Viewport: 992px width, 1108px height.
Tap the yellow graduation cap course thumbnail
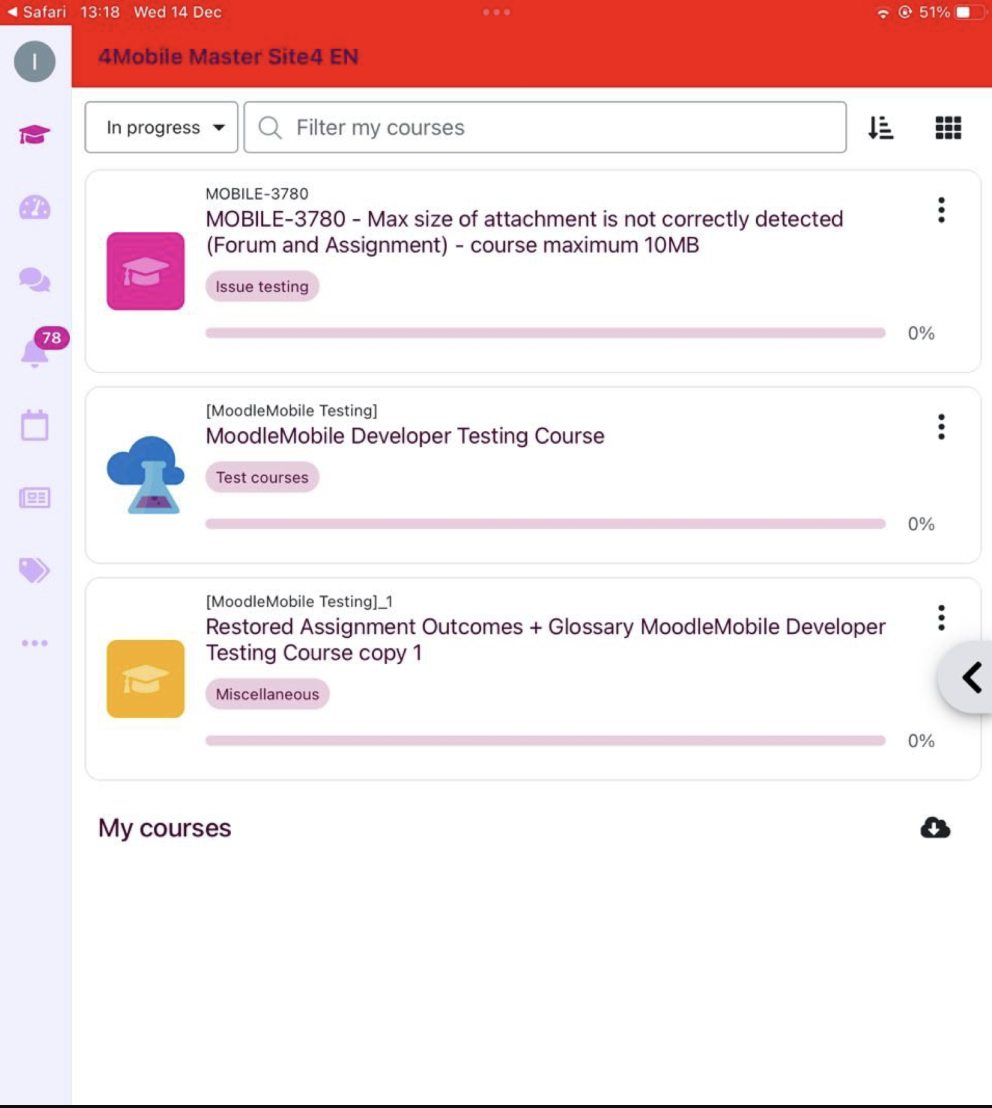[146, 679]
